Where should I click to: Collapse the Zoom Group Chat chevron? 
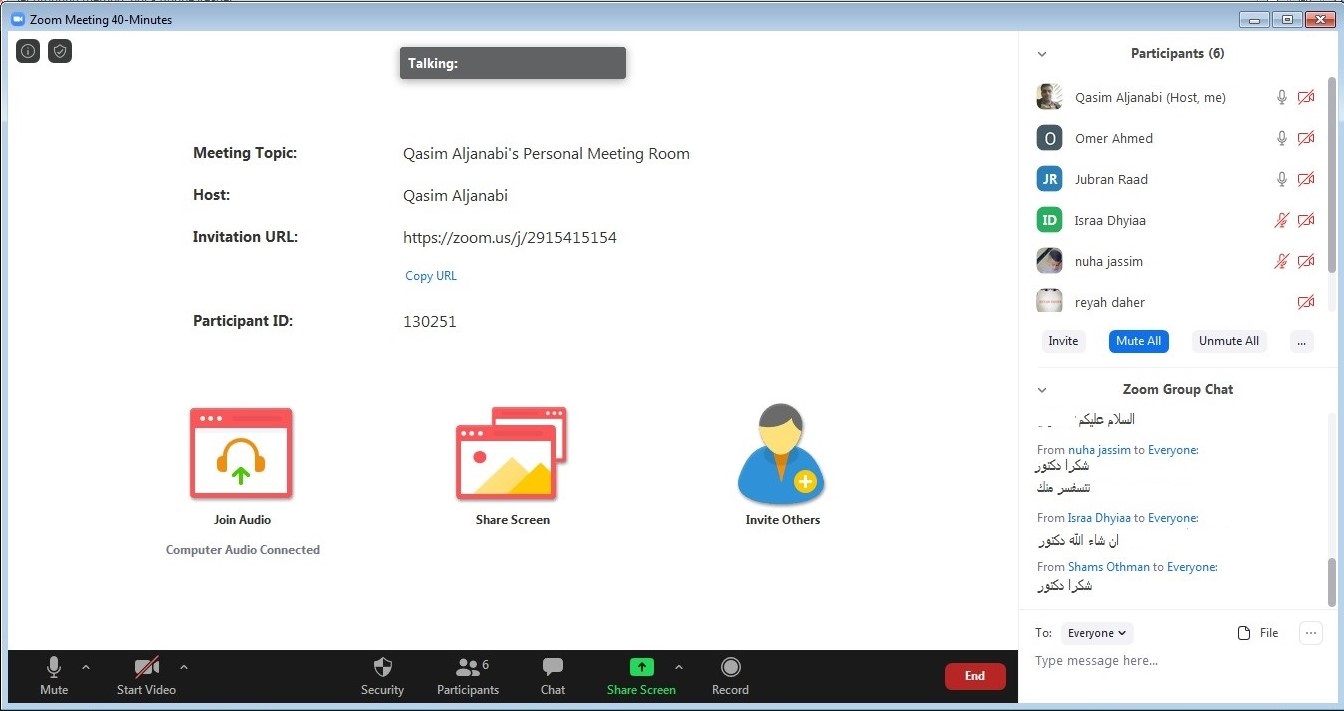point(1042,390)
